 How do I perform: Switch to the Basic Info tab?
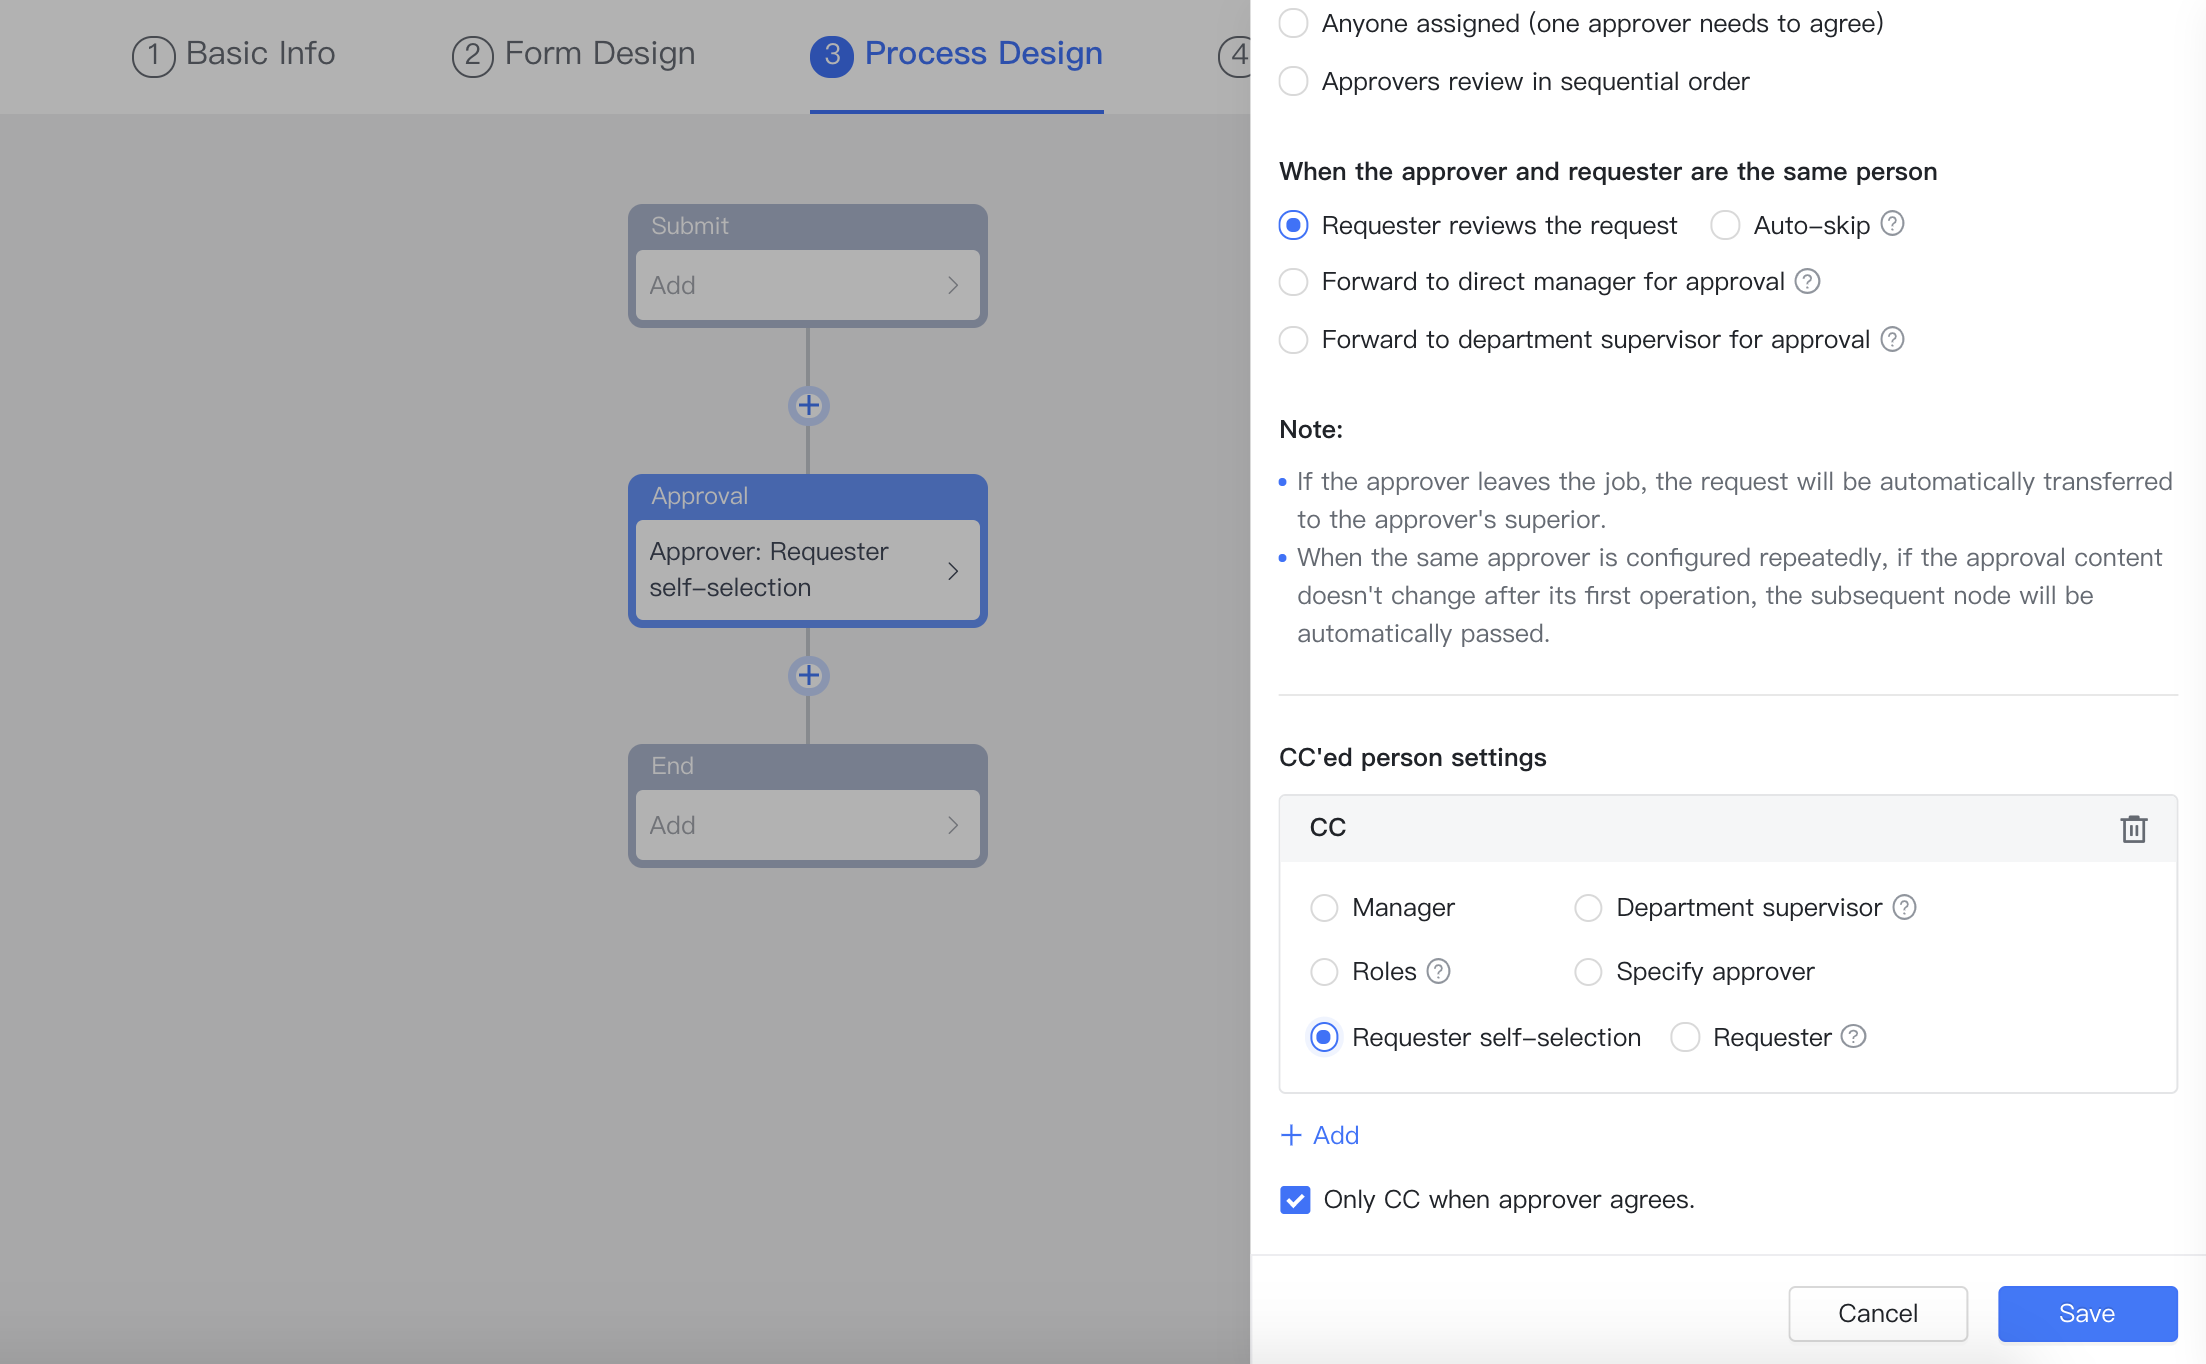pyautogui.click(x=234, y=53)
